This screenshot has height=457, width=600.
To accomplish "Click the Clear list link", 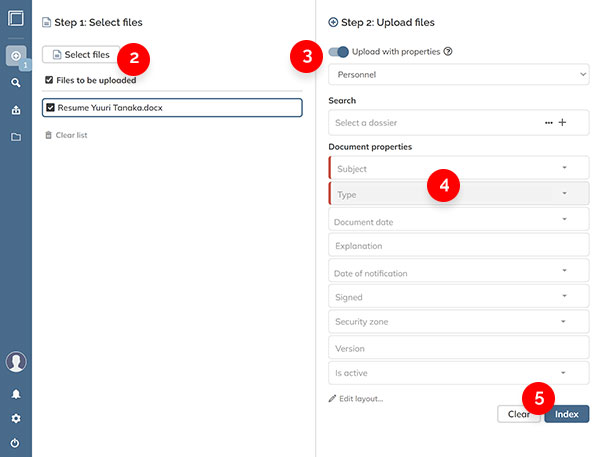I will [x=66, y=135].
